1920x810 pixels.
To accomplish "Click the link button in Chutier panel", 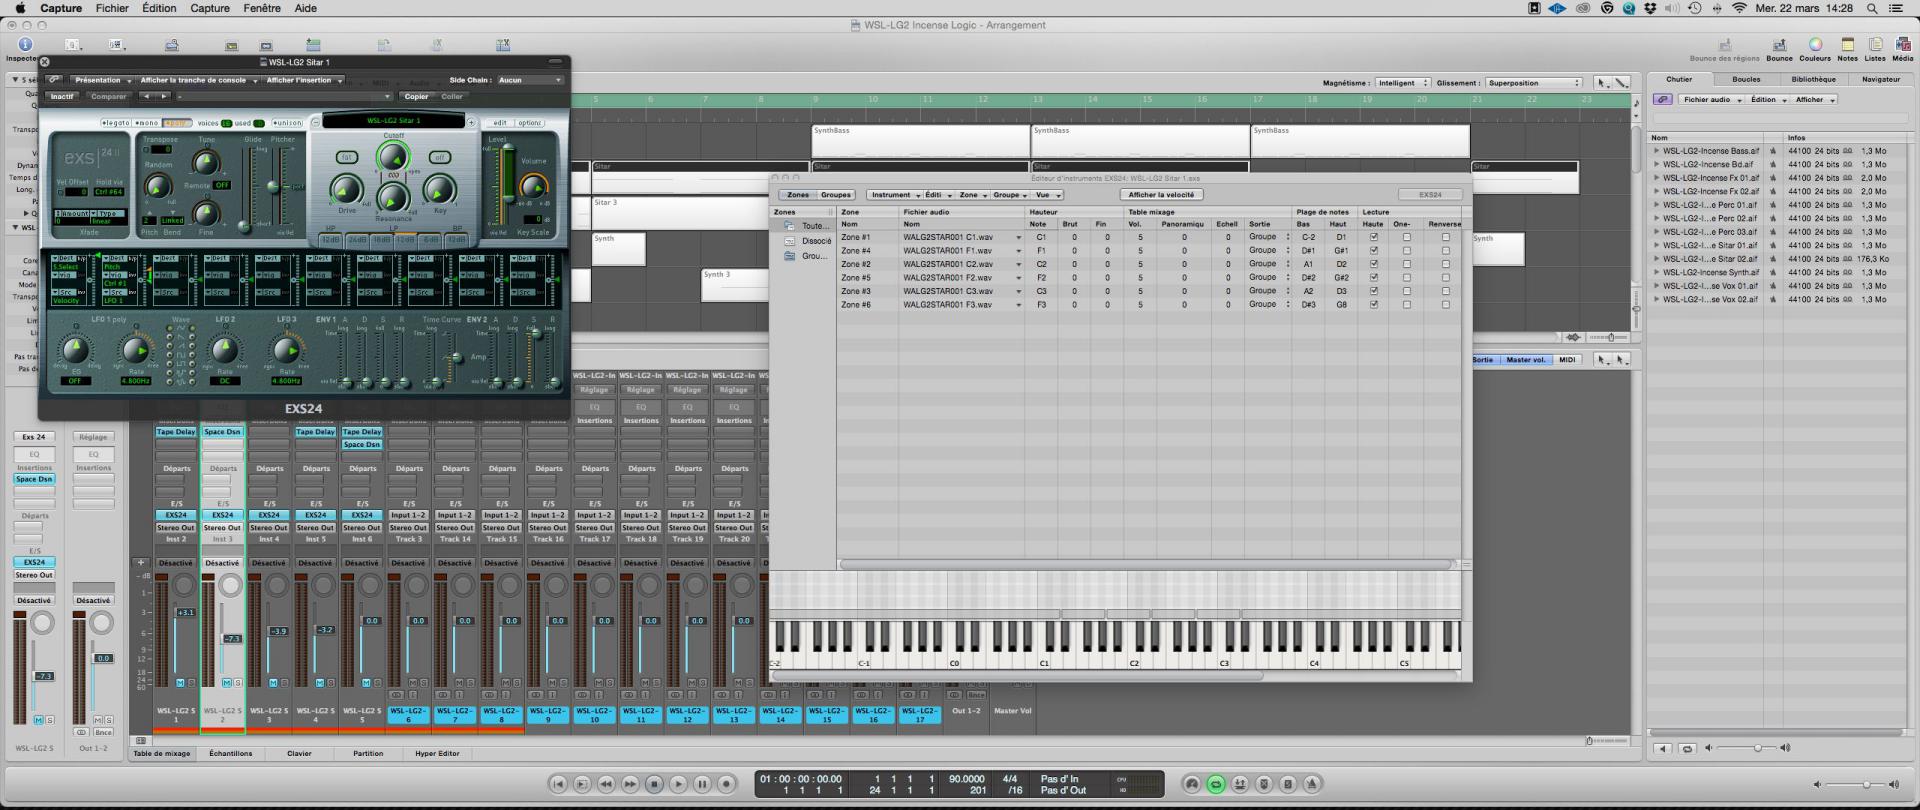I will [1662, 100].
